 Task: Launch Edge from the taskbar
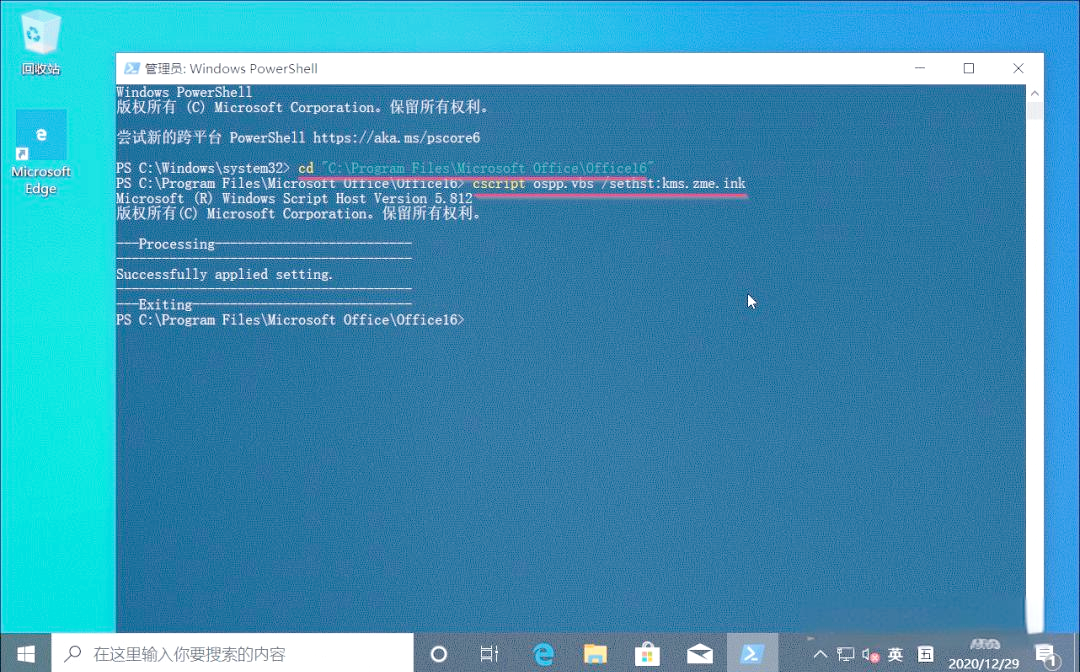coord(543,653)
